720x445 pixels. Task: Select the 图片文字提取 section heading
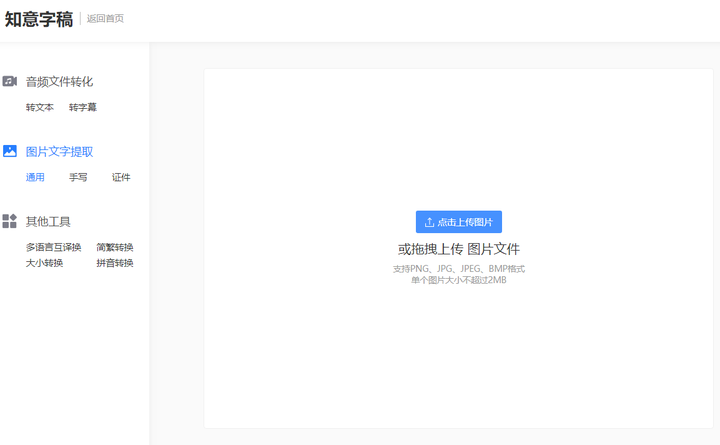pyautogui.click(x=59, y=152)
